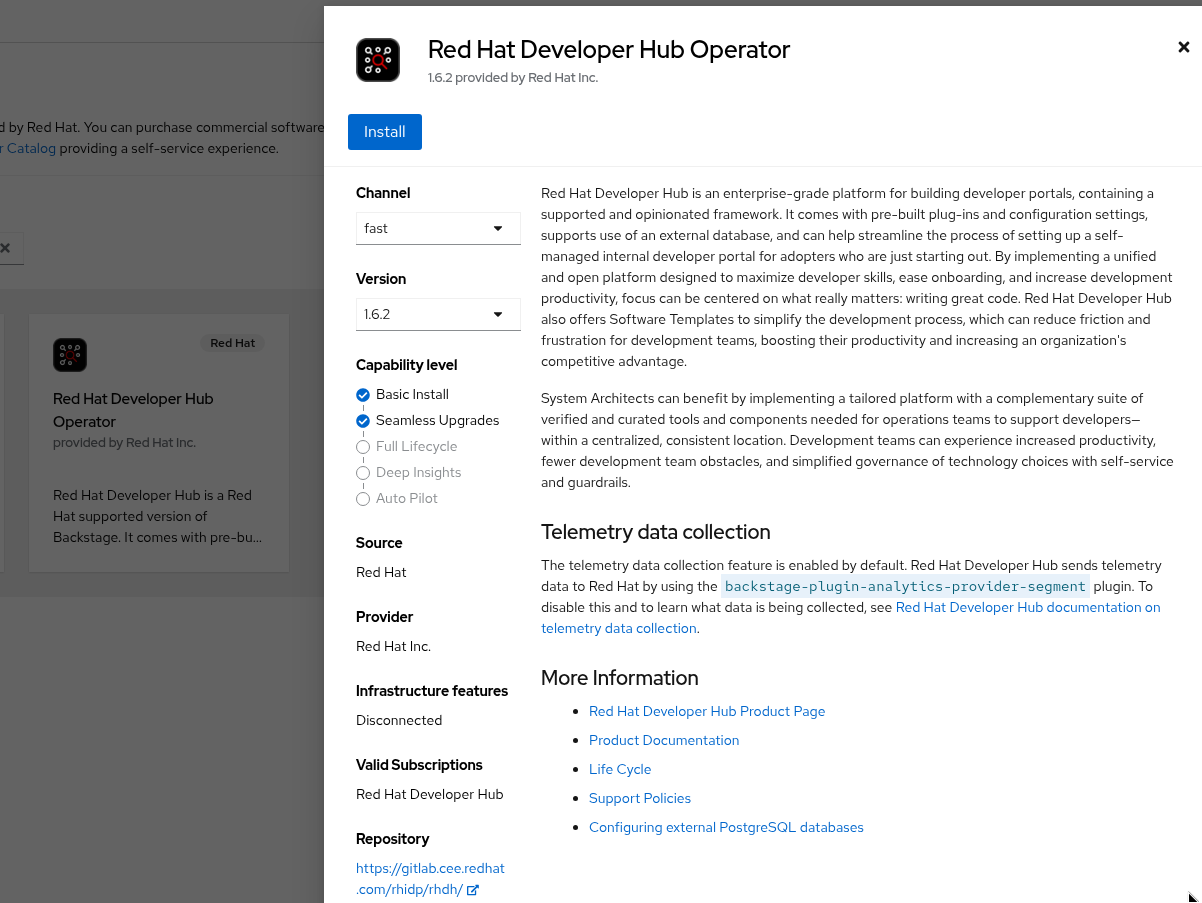
Task: Open the gitlab.cee.redhat.com repository link
Action: click(430, 879)
